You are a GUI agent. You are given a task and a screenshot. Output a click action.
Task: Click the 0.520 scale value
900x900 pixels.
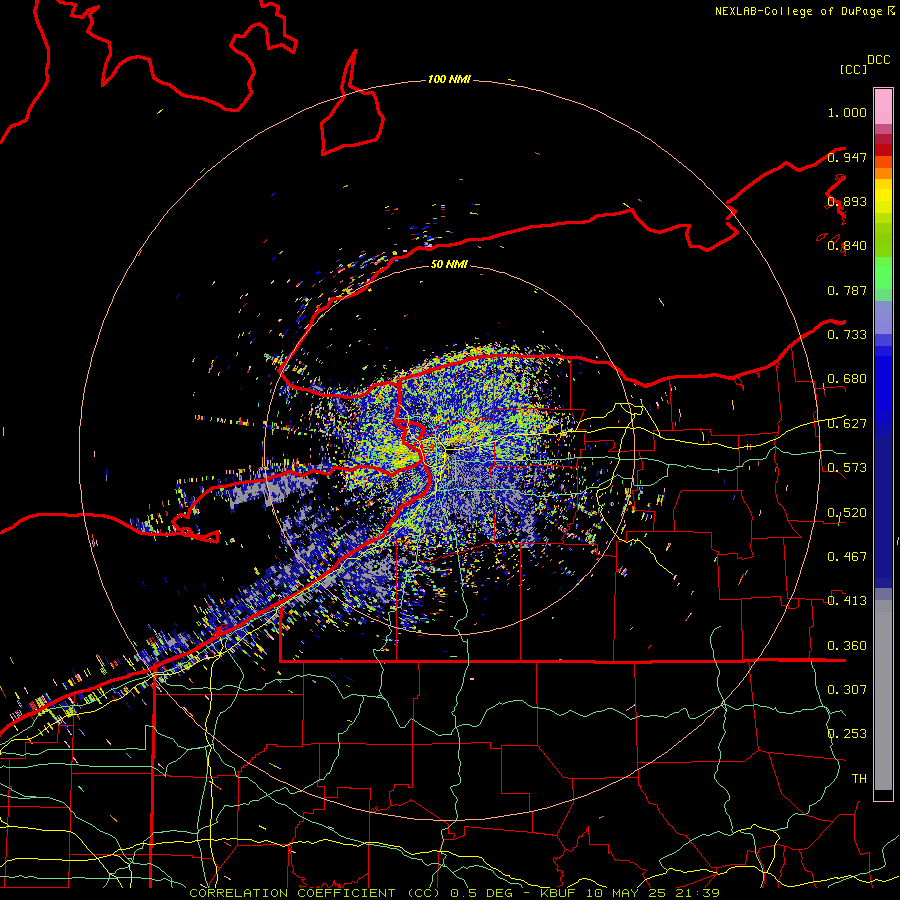click(x=847, y=513)
